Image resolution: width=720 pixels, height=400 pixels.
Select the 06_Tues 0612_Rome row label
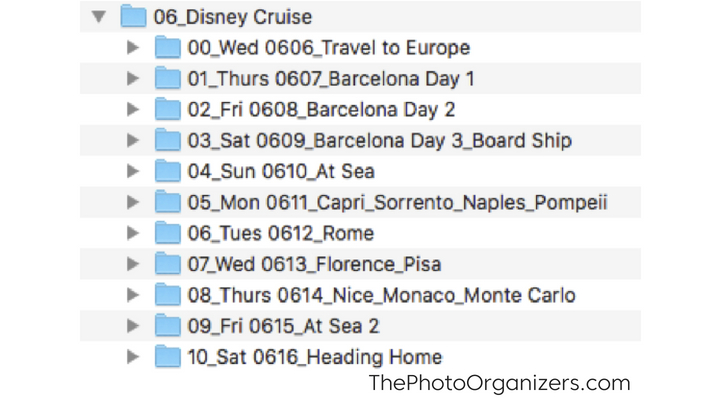[x=281, y=233]
